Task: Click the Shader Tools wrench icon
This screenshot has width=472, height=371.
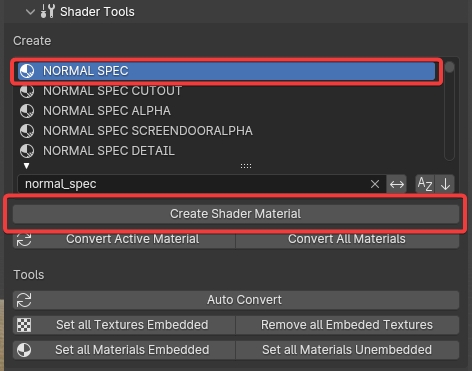Action: [48, 11]
